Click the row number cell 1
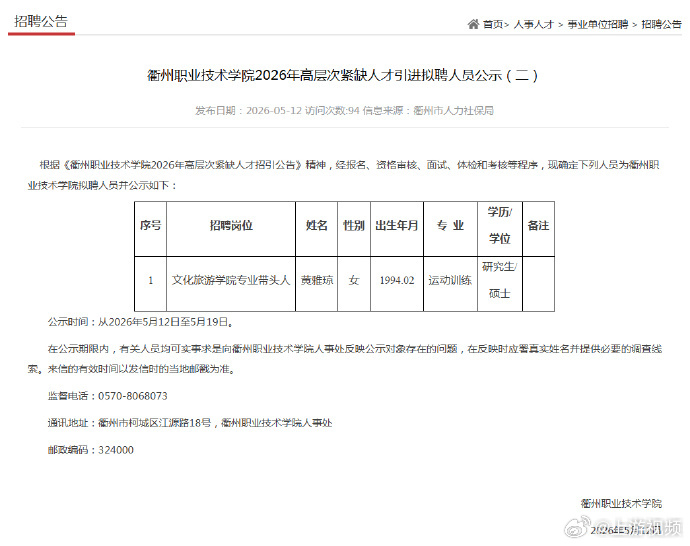 150,284
